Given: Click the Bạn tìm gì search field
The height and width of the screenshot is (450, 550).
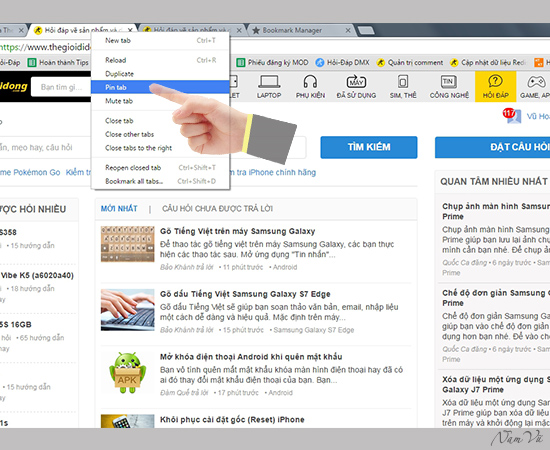Looking at the screenshot, I should pos(61,87).
